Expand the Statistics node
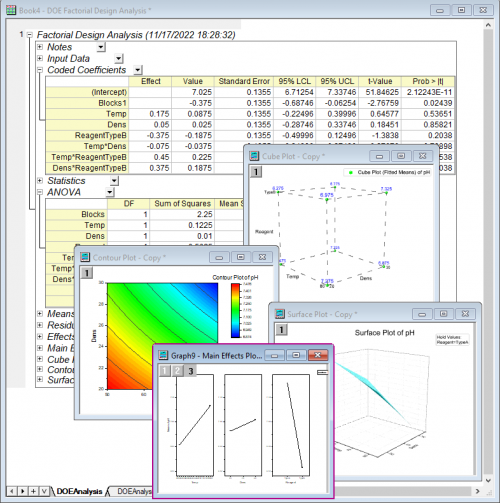The height and width of the screenshot is (503, 500). click(40, 180)
